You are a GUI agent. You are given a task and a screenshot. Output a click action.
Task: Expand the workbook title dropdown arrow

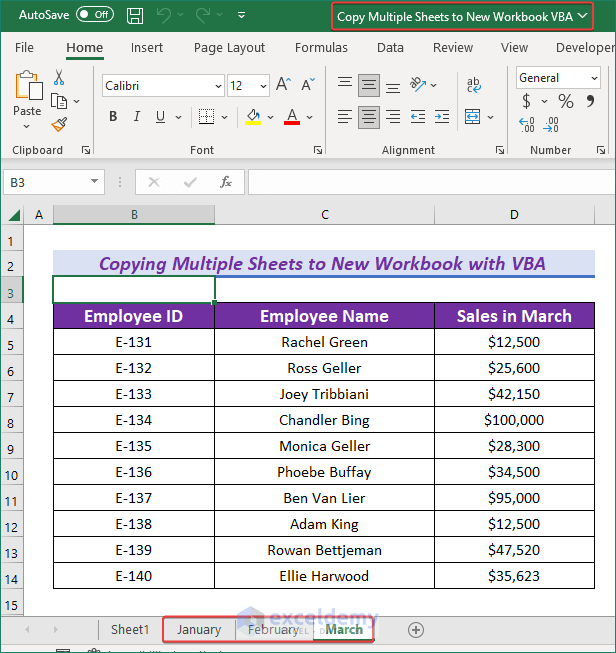point(583,16)
